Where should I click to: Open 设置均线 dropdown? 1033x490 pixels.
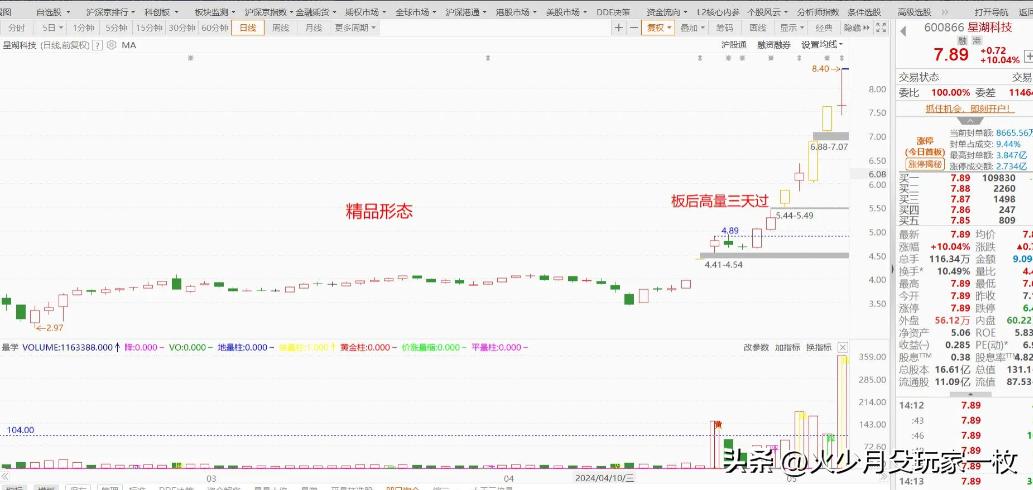822,45
